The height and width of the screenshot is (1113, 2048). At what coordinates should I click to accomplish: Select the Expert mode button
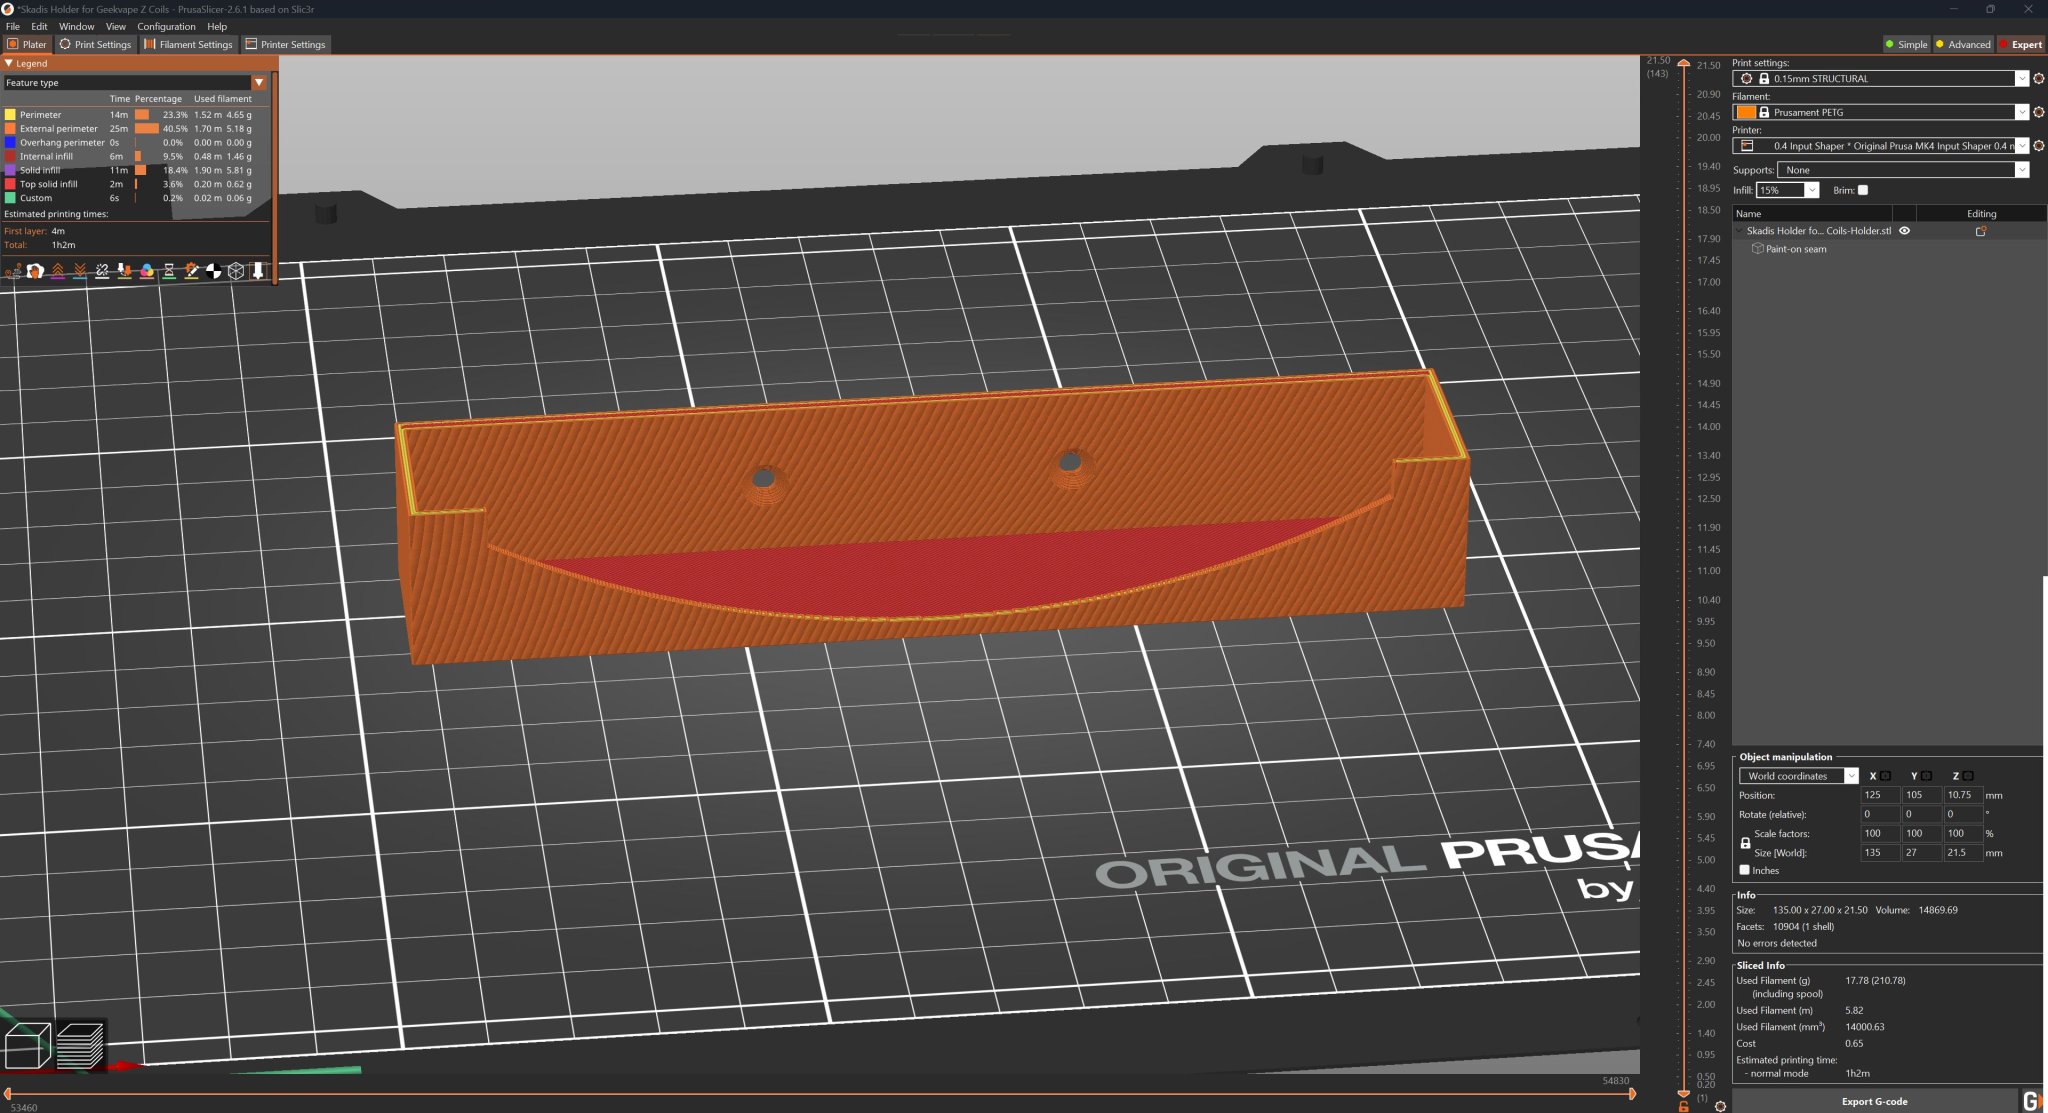[2020, 44]
